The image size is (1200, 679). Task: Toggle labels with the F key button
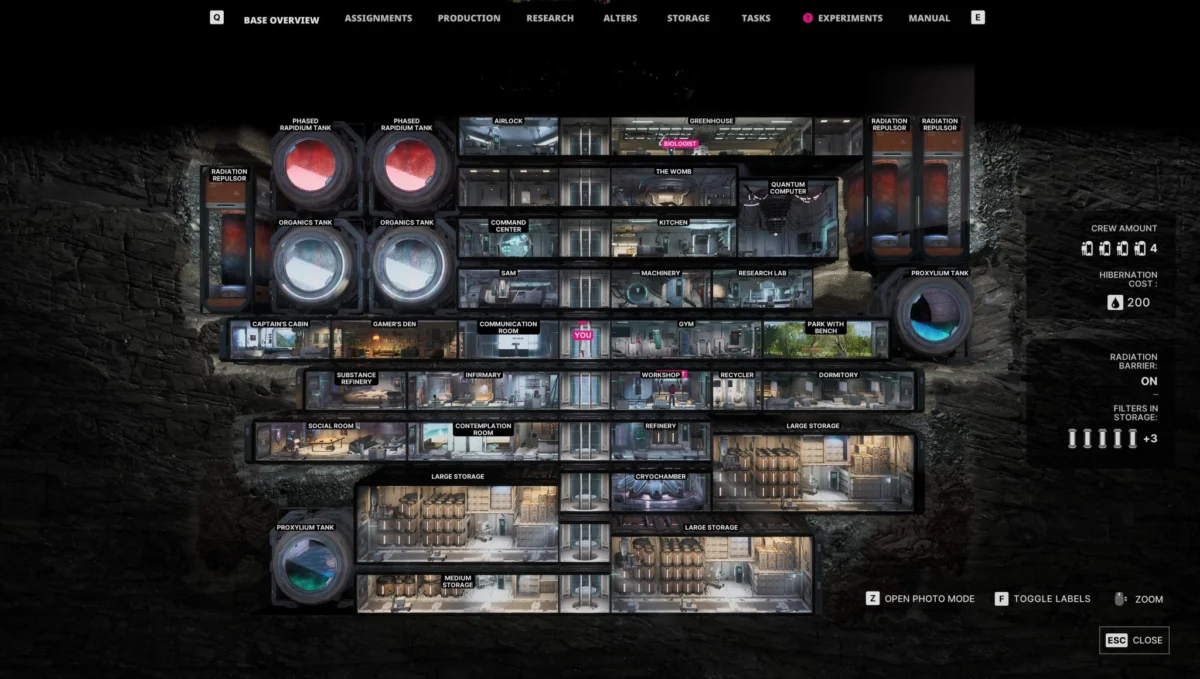[x=1001, y=598]
